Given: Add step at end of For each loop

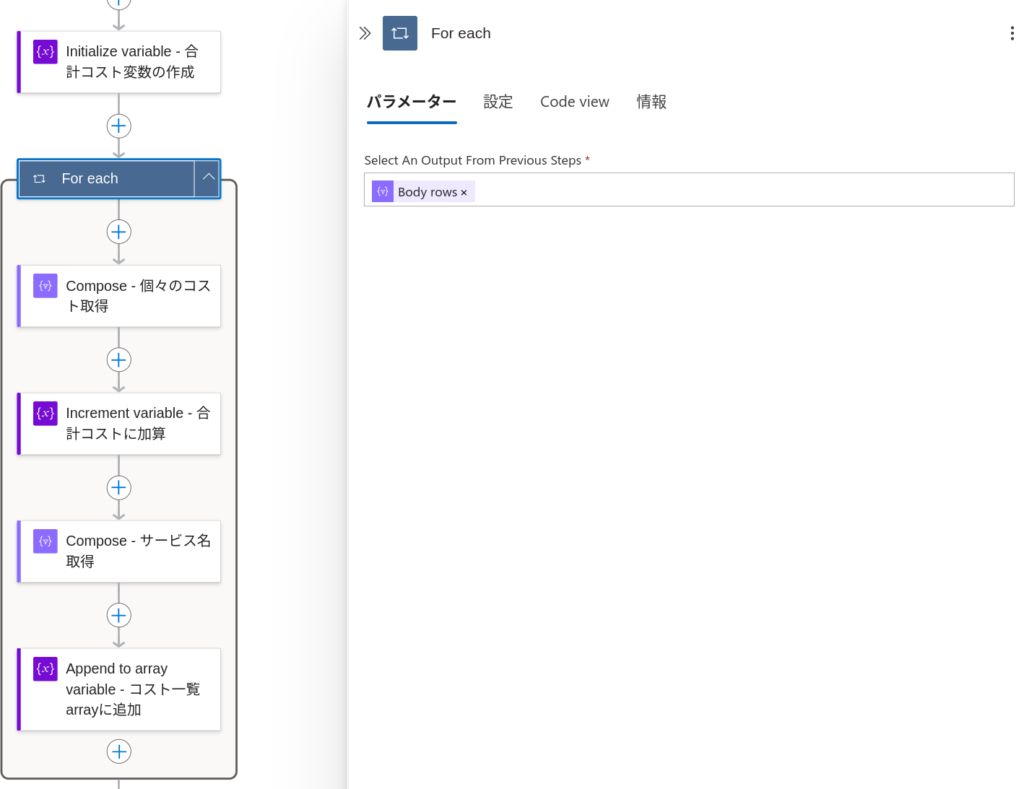Looking at the screenshot, I should [x=119, y=752].
